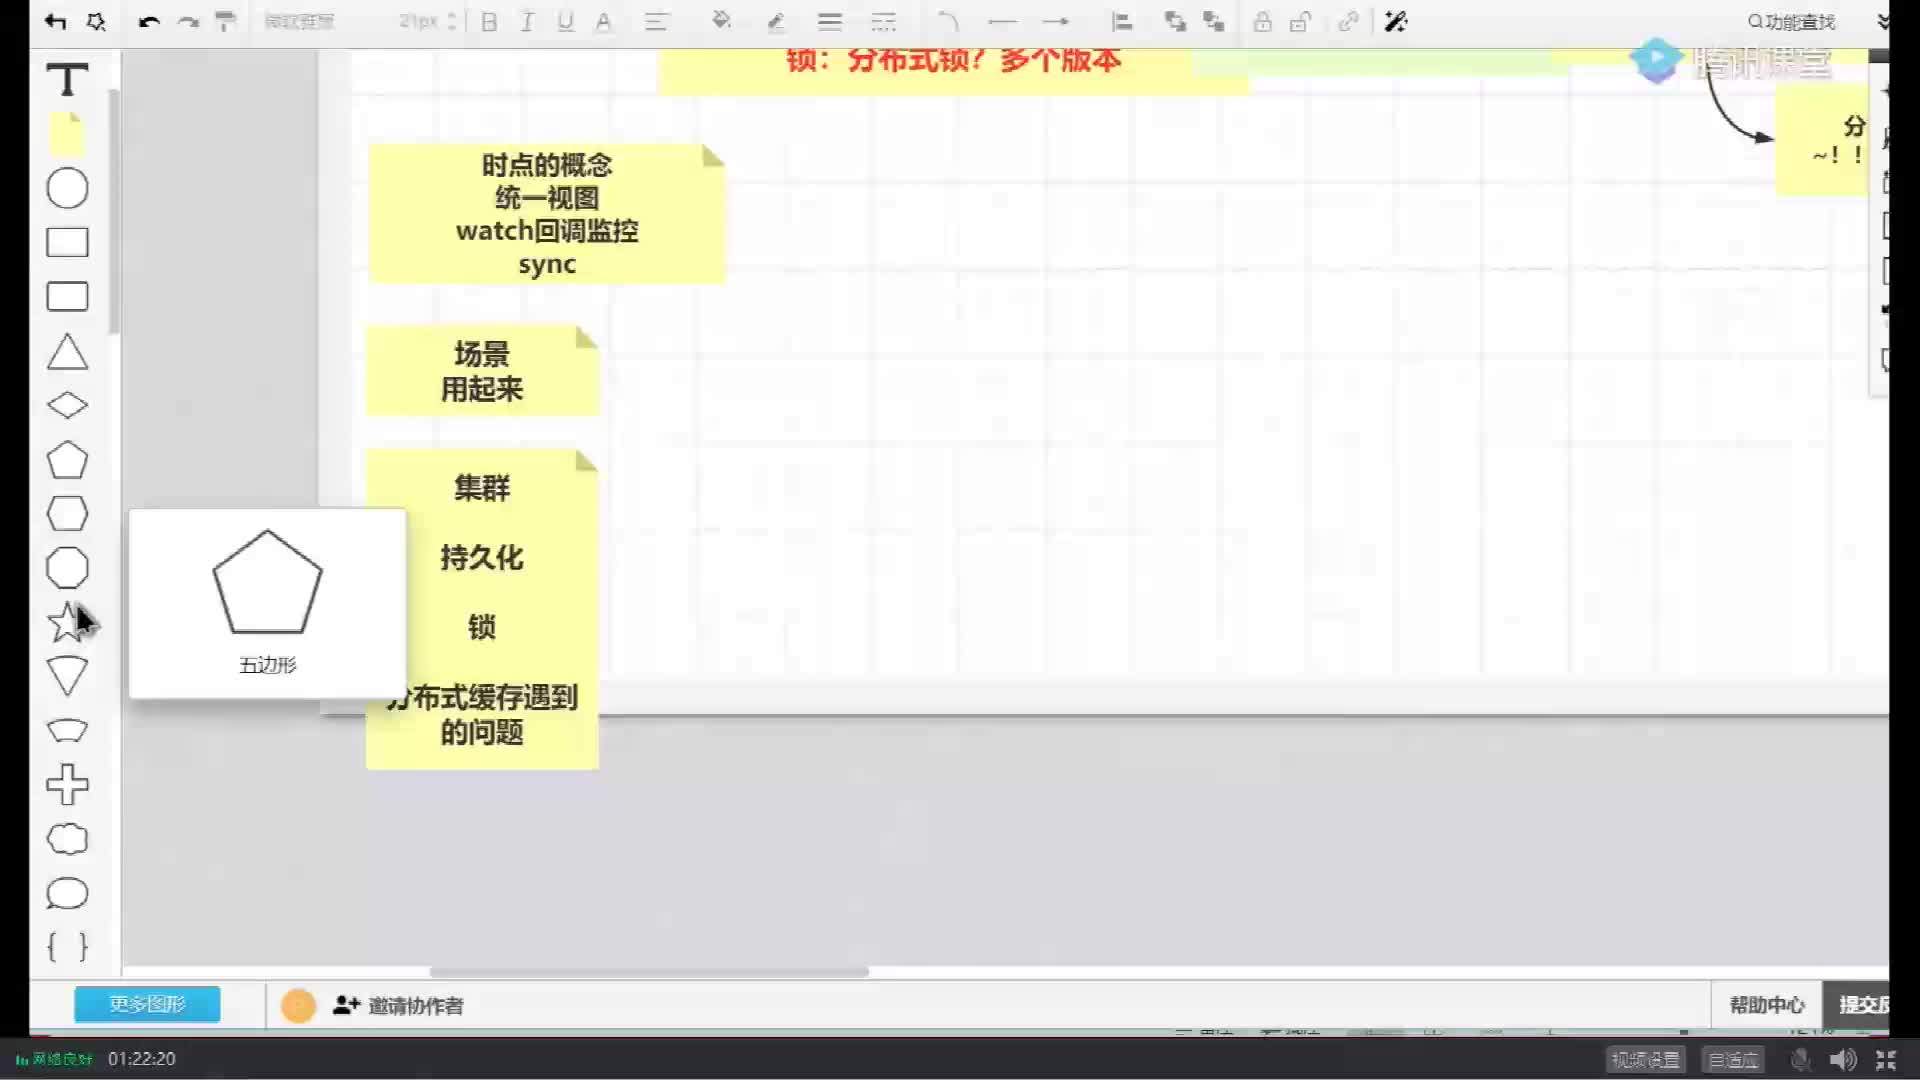
Task: Lock the selected shape
Action: 1262,21
